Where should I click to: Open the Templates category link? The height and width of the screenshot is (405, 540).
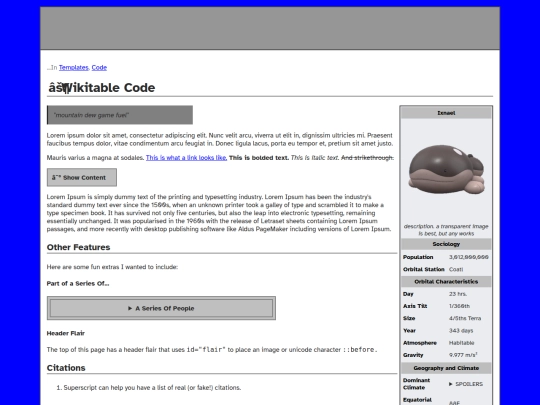click(73, 68)
